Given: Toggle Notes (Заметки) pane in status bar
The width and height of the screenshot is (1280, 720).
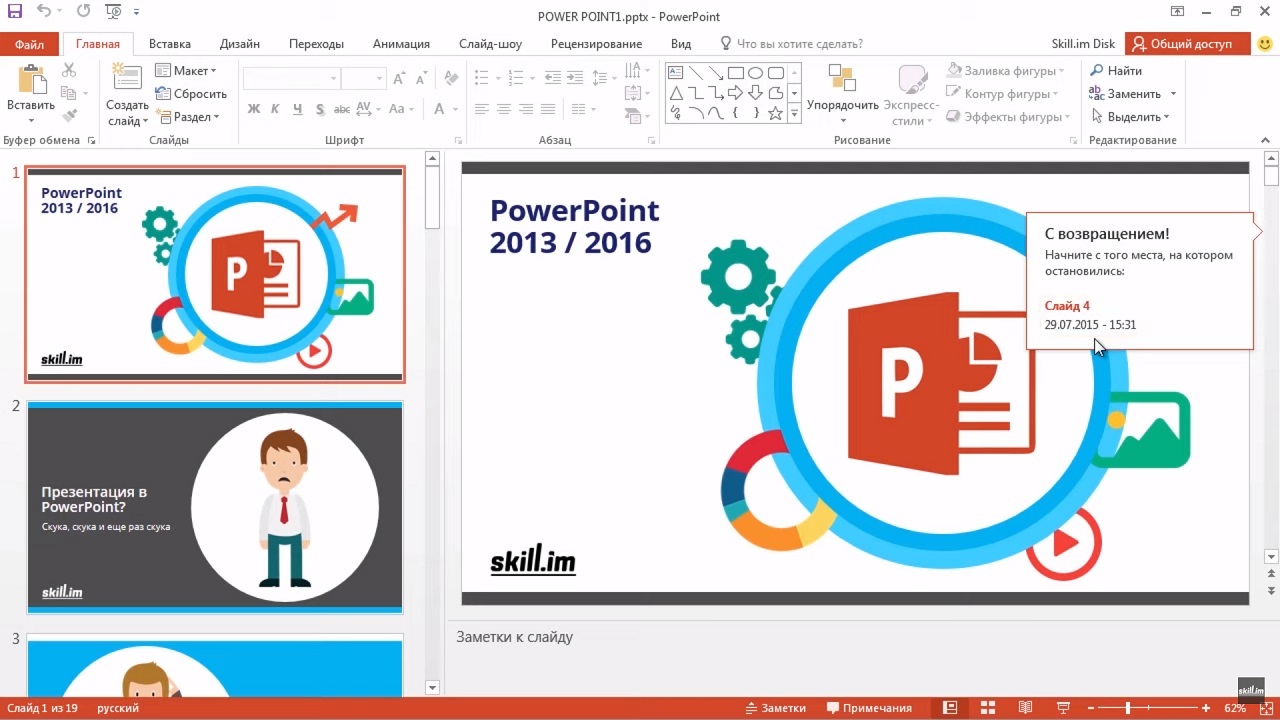Looking at the screenshot, I should pyautogui.click(x=775, y=708).
